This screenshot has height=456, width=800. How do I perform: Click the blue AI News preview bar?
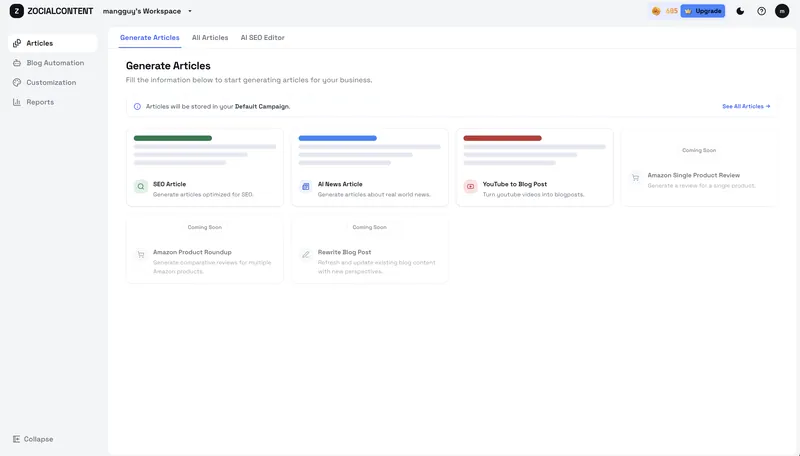coord(337,138)
